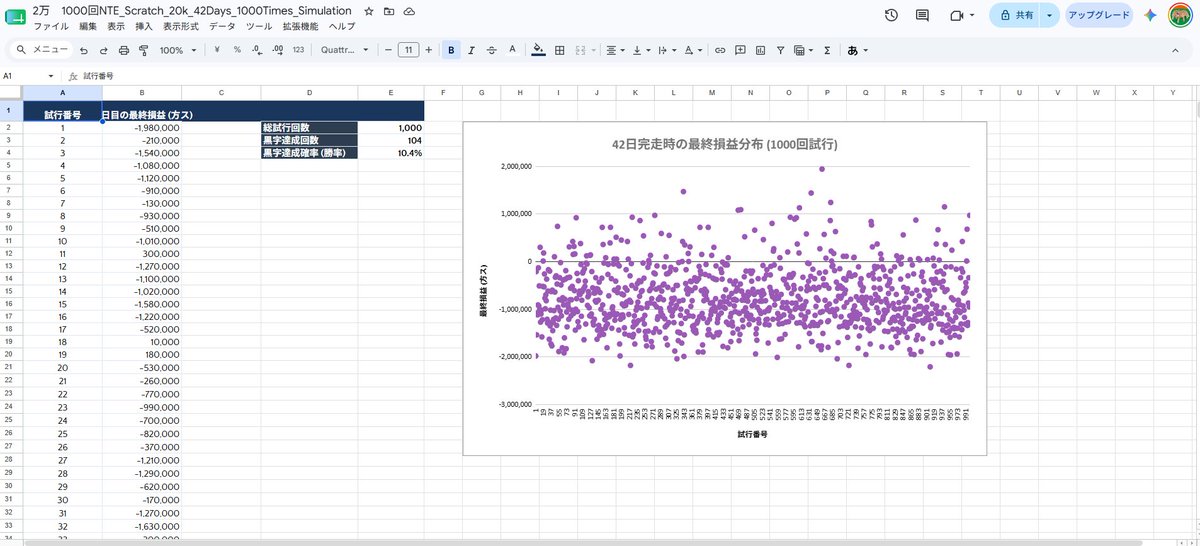The height and width of the screenshot is (546, 1200).
Task: Open zoom level 100% dropdown
Action: 177,49
